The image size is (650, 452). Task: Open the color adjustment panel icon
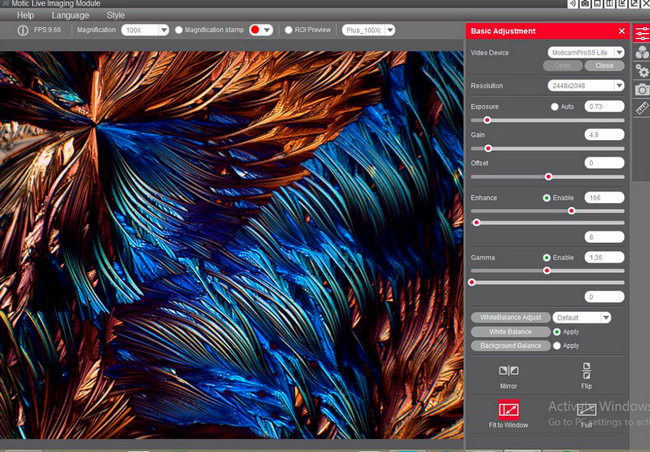(x=641, y=52)
